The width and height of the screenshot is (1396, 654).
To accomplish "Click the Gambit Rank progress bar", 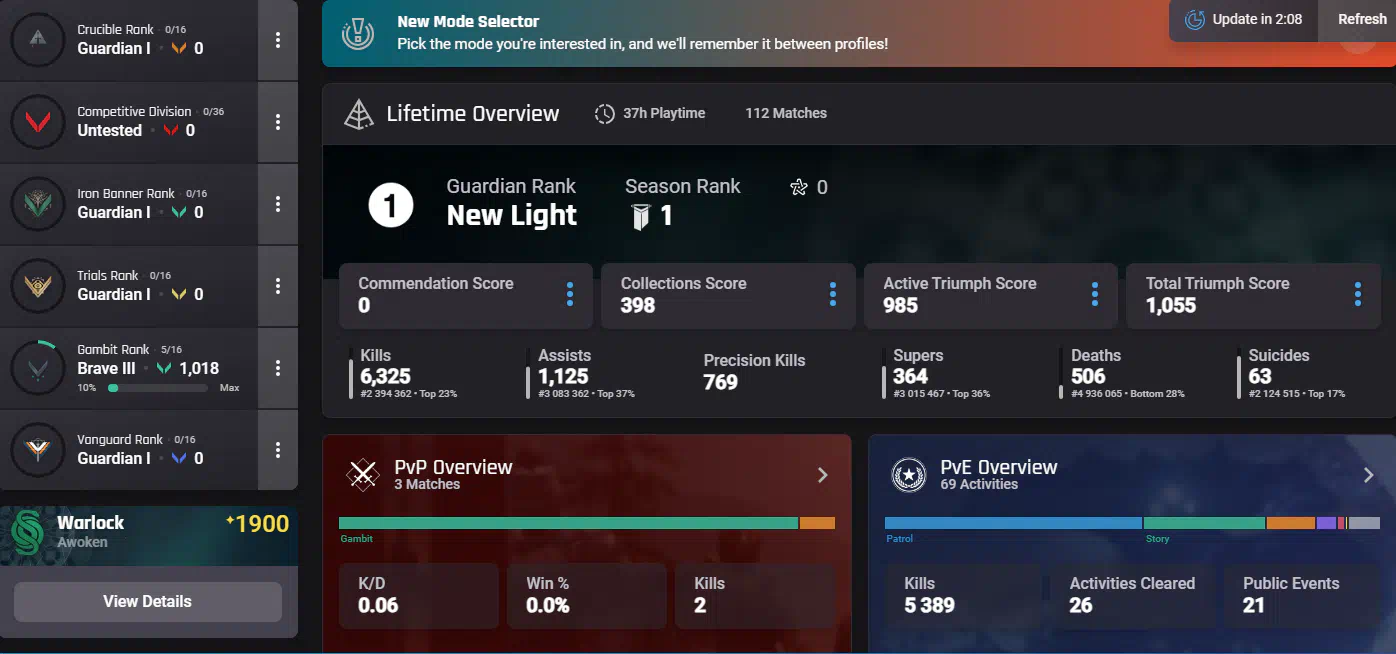I will [x=159, y=387].
